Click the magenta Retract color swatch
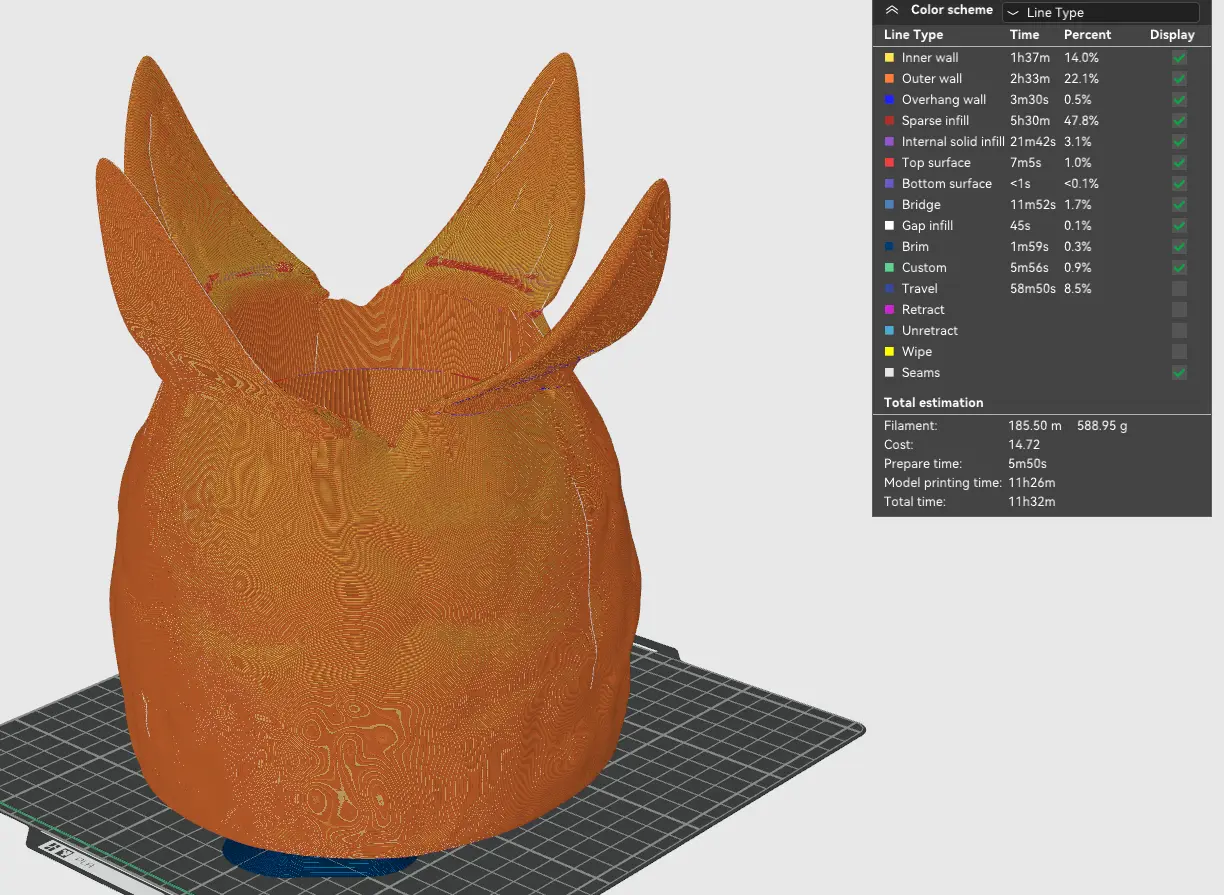Viewport: 1224px width, 895px height. [x=889, y=310]
